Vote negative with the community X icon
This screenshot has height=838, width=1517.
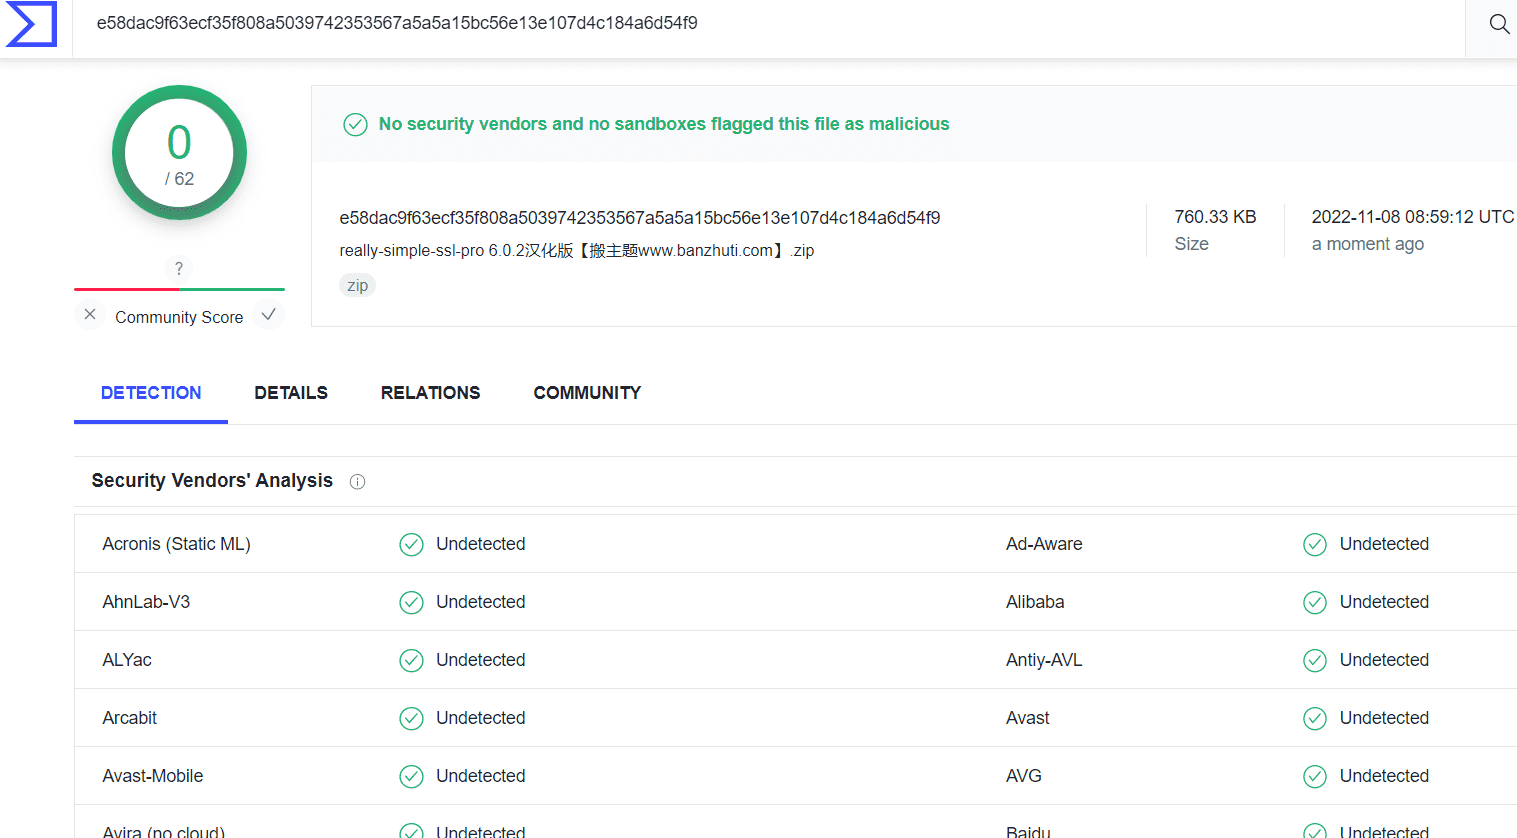(90, 315)
